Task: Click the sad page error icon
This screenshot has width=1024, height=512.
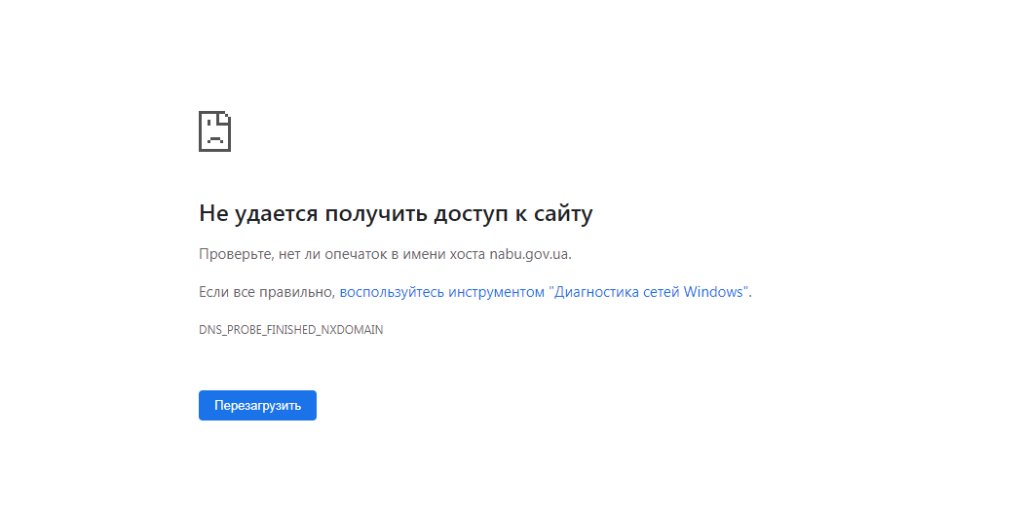Action: click(x=215, y=131)
